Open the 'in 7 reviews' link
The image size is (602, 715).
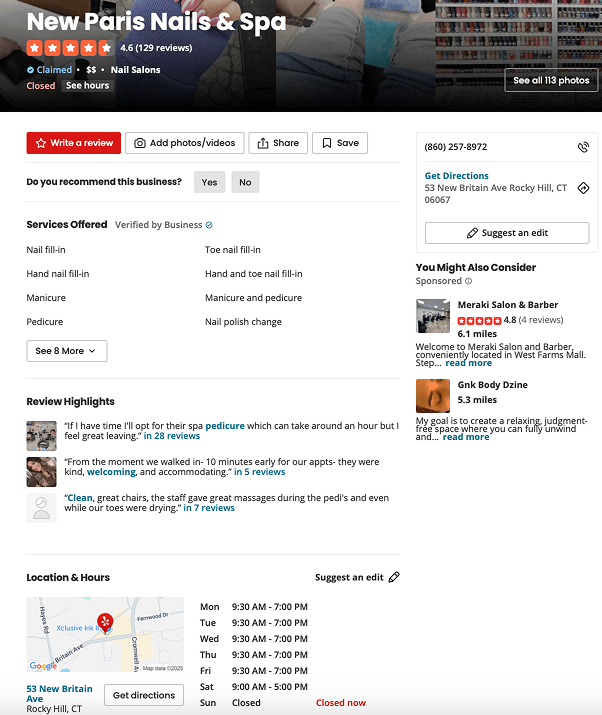coord(209,508)
